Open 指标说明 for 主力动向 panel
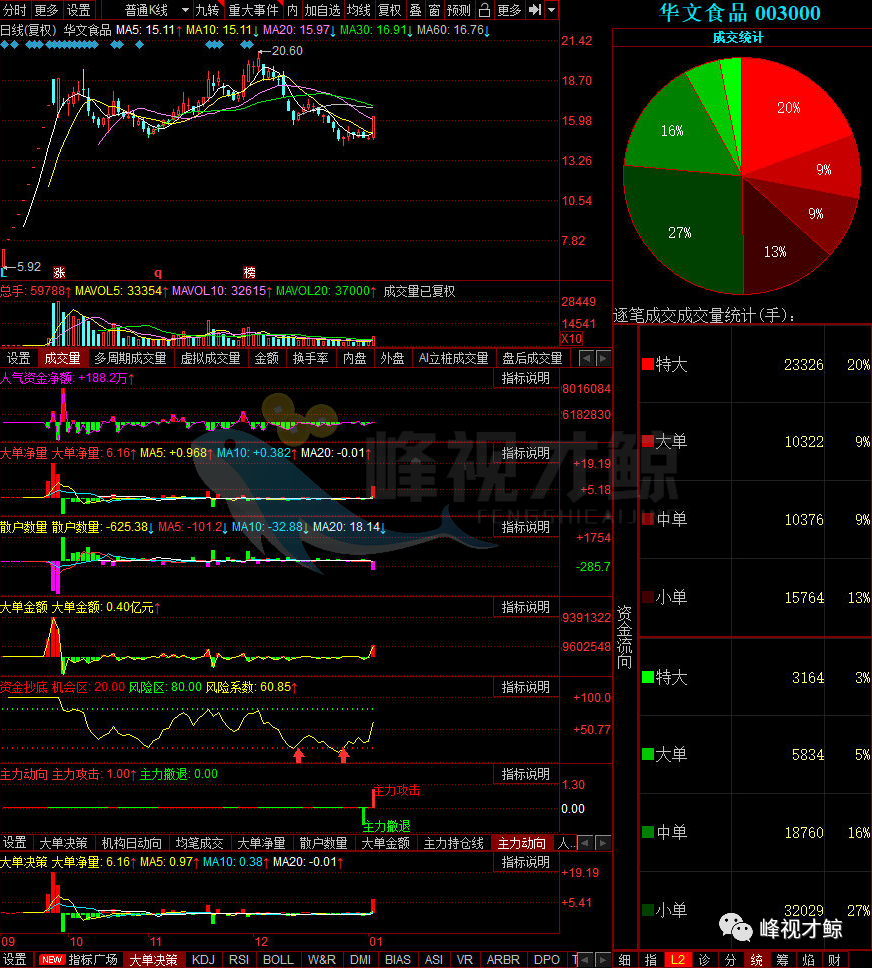872x968 pixels. pos(526,774)
